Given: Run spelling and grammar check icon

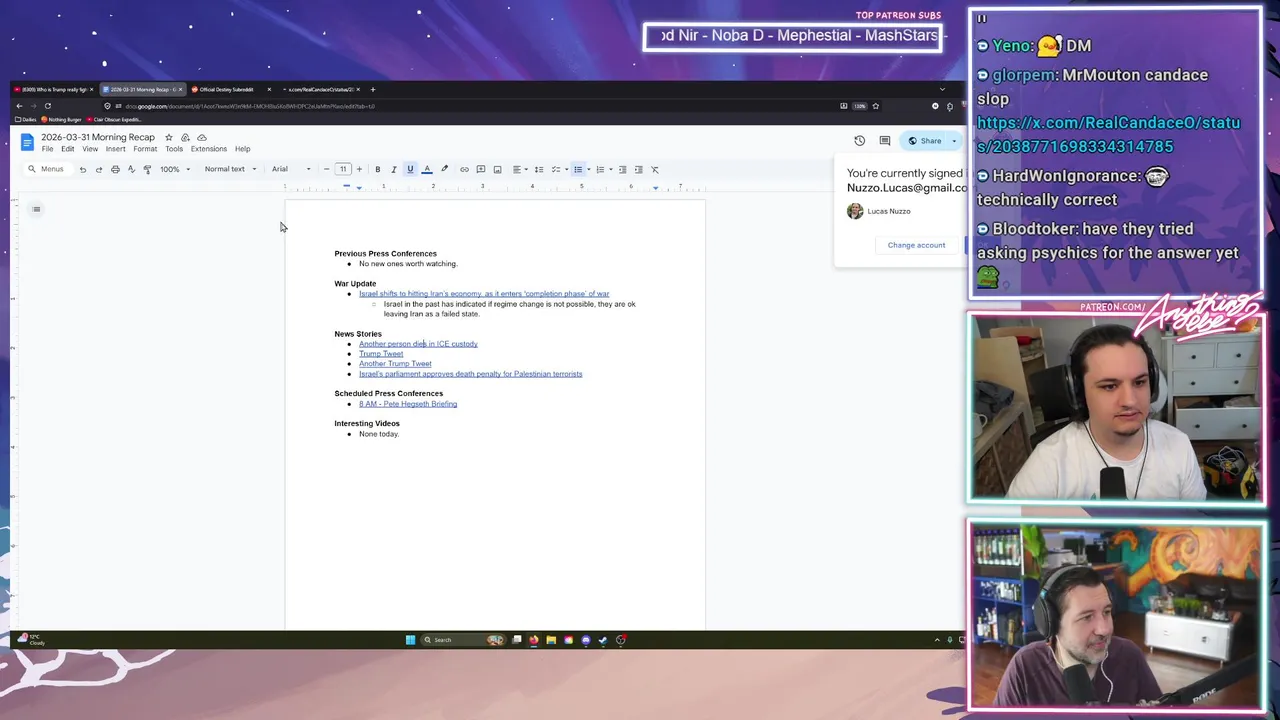Looking at the screenshot, I should coord(131,169).
